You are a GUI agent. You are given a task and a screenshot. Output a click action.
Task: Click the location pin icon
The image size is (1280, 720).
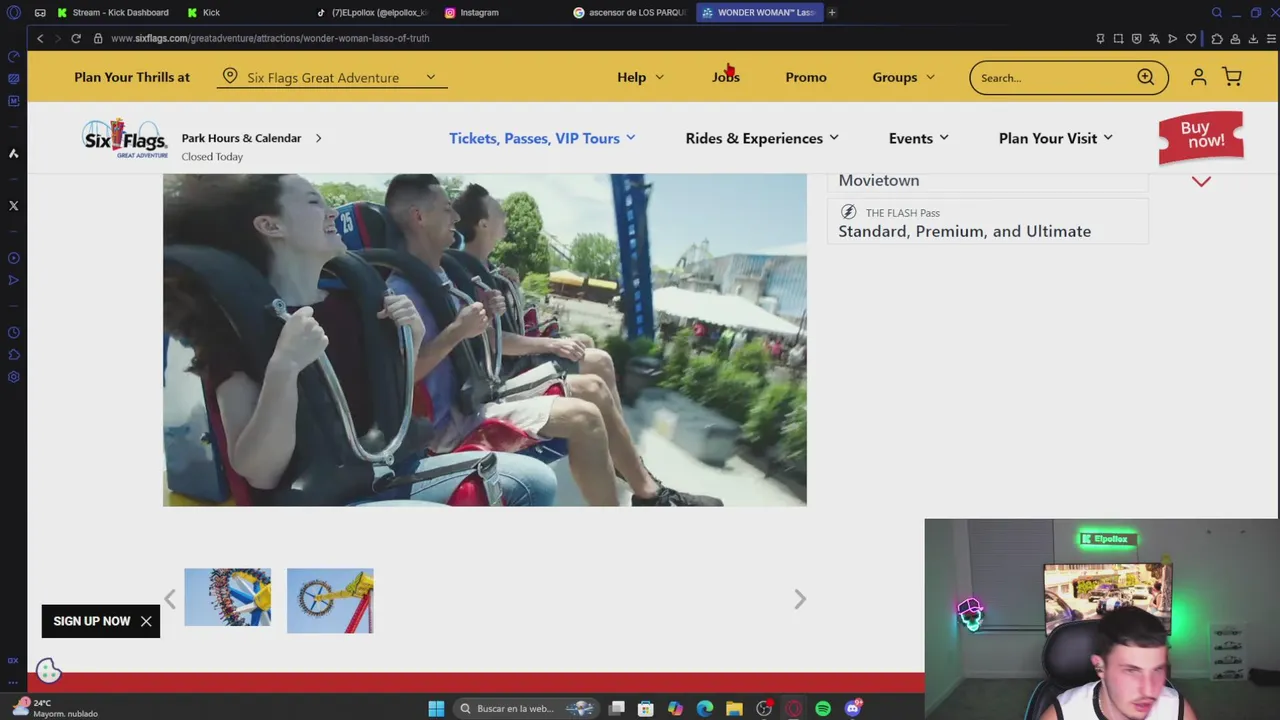(230, 76)
